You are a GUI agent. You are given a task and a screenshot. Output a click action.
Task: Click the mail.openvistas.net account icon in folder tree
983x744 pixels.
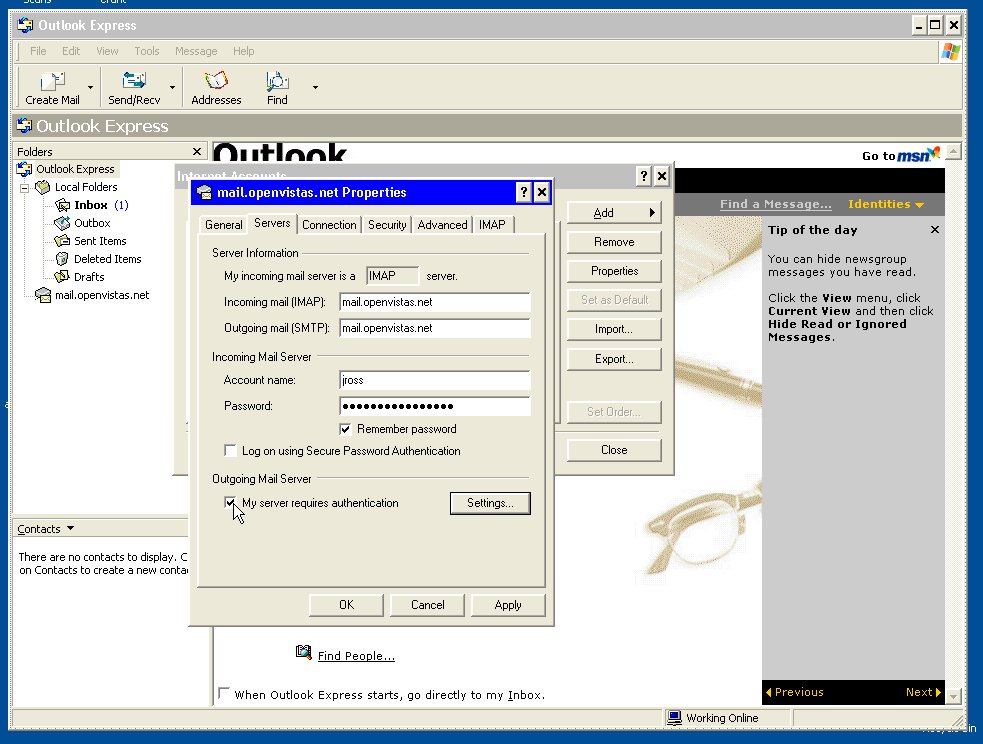(43, 295)
